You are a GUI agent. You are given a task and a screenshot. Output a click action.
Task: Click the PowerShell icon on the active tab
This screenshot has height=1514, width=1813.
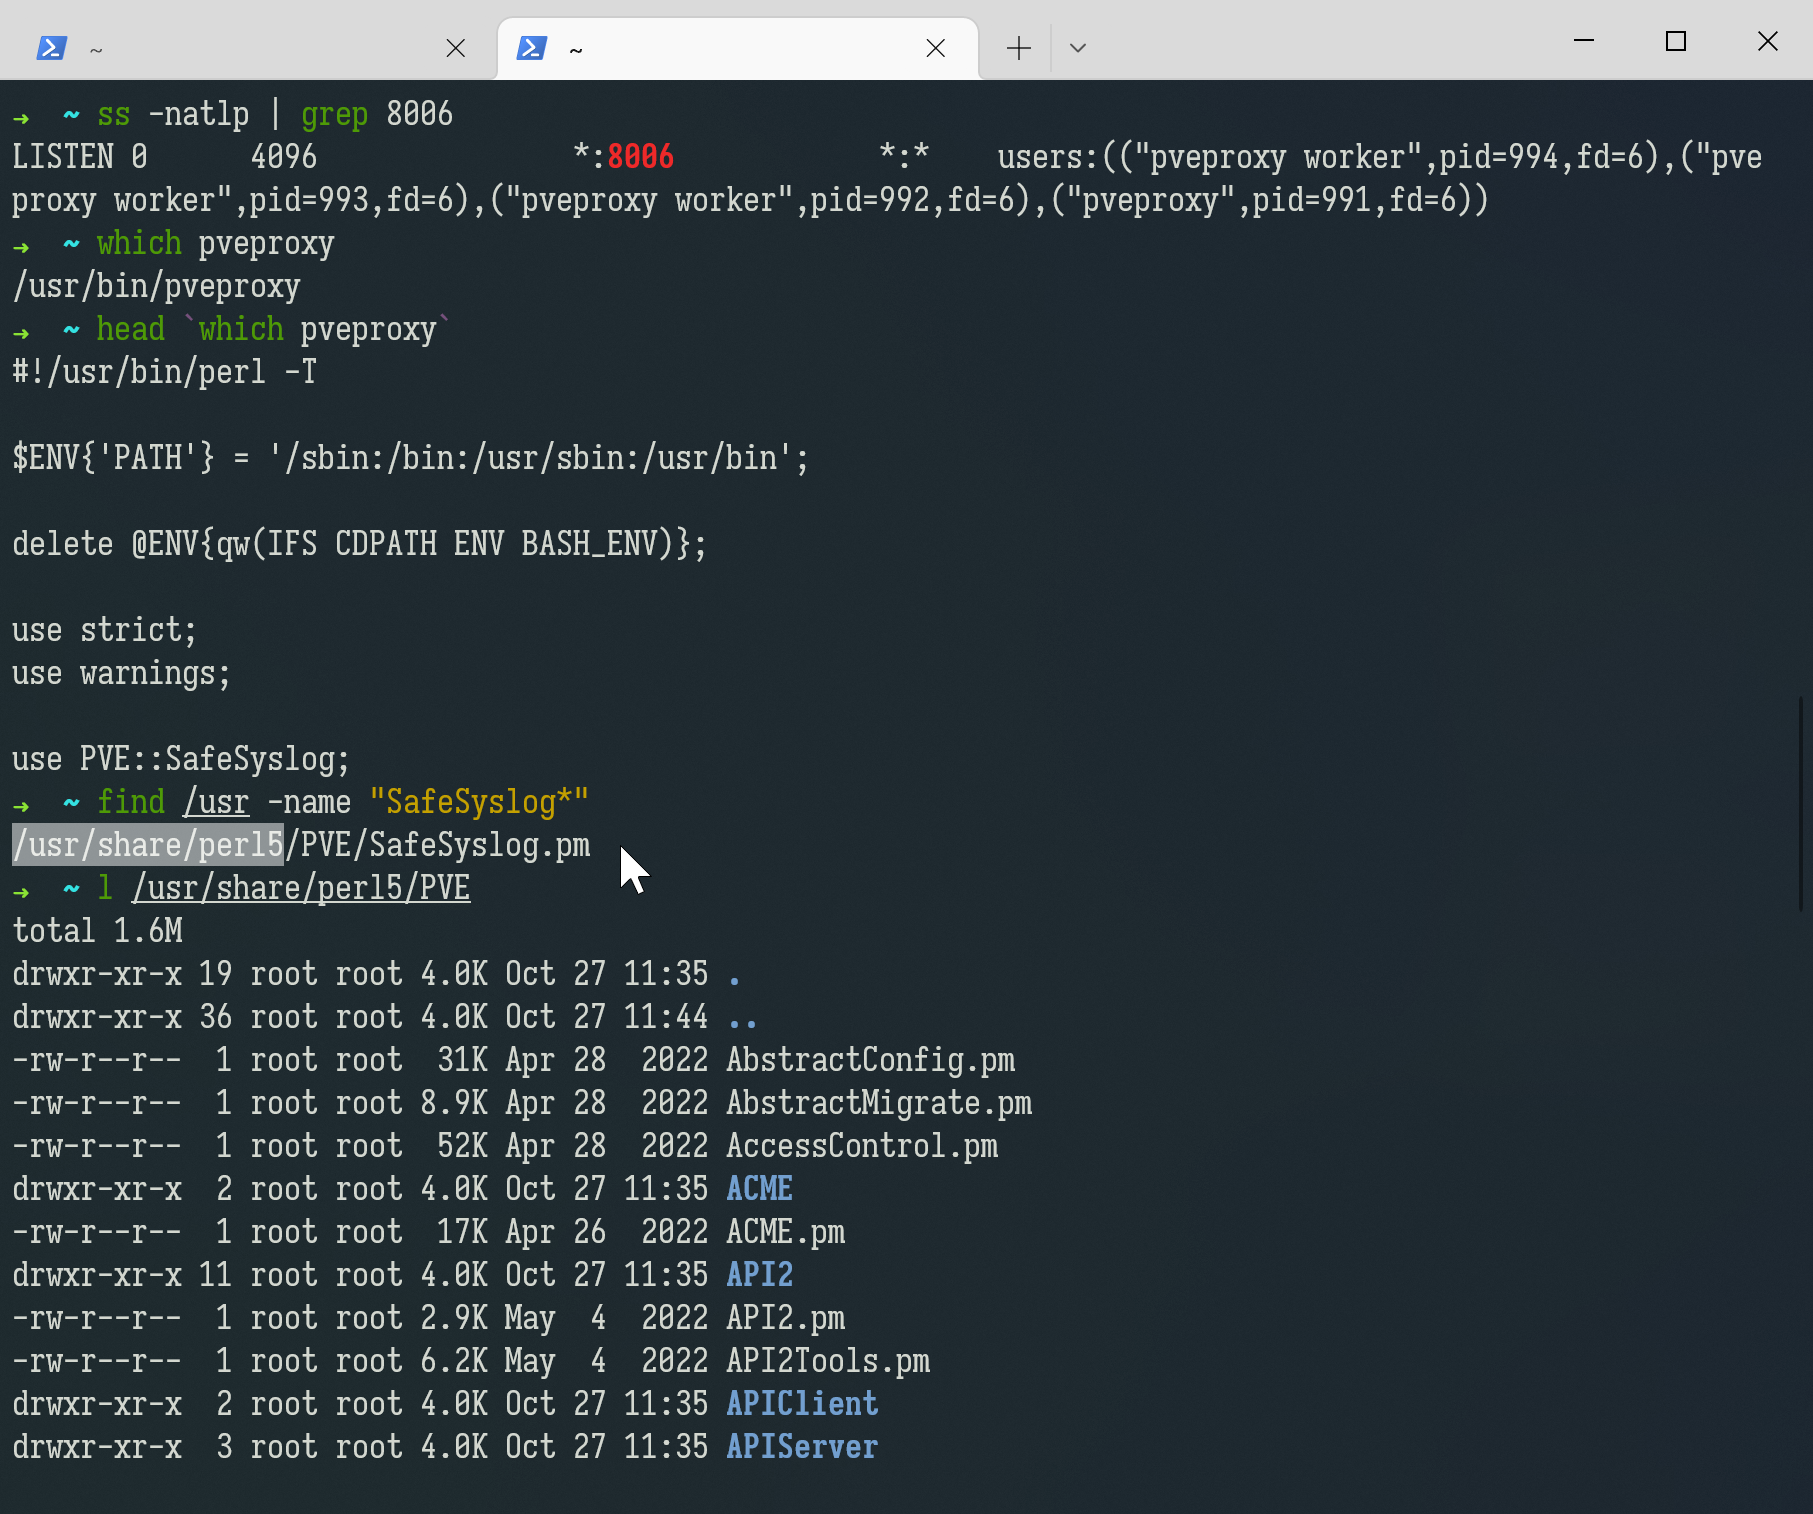click(531, 48)
